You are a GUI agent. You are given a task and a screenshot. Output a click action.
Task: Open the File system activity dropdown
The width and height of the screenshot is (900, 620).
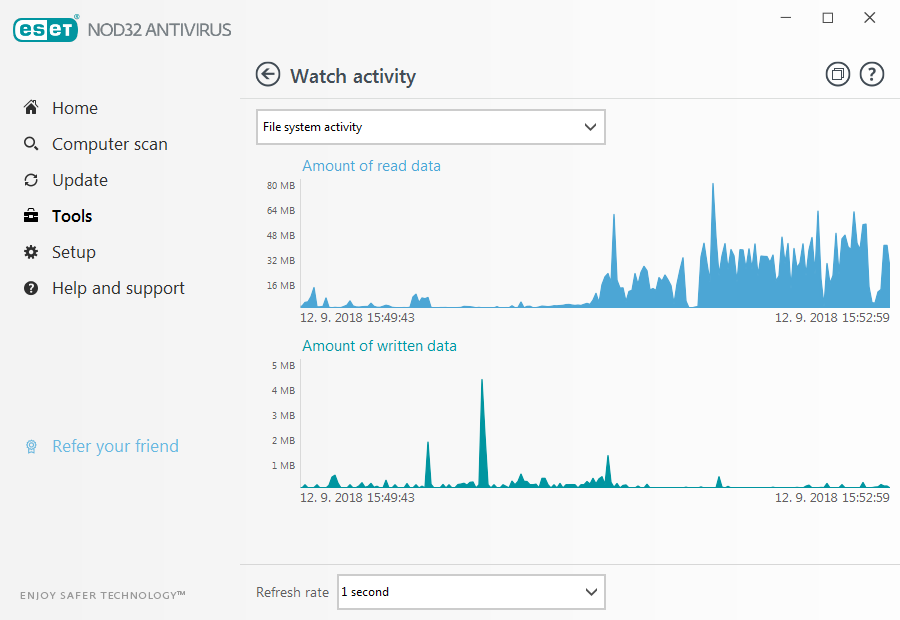point(430,127)
